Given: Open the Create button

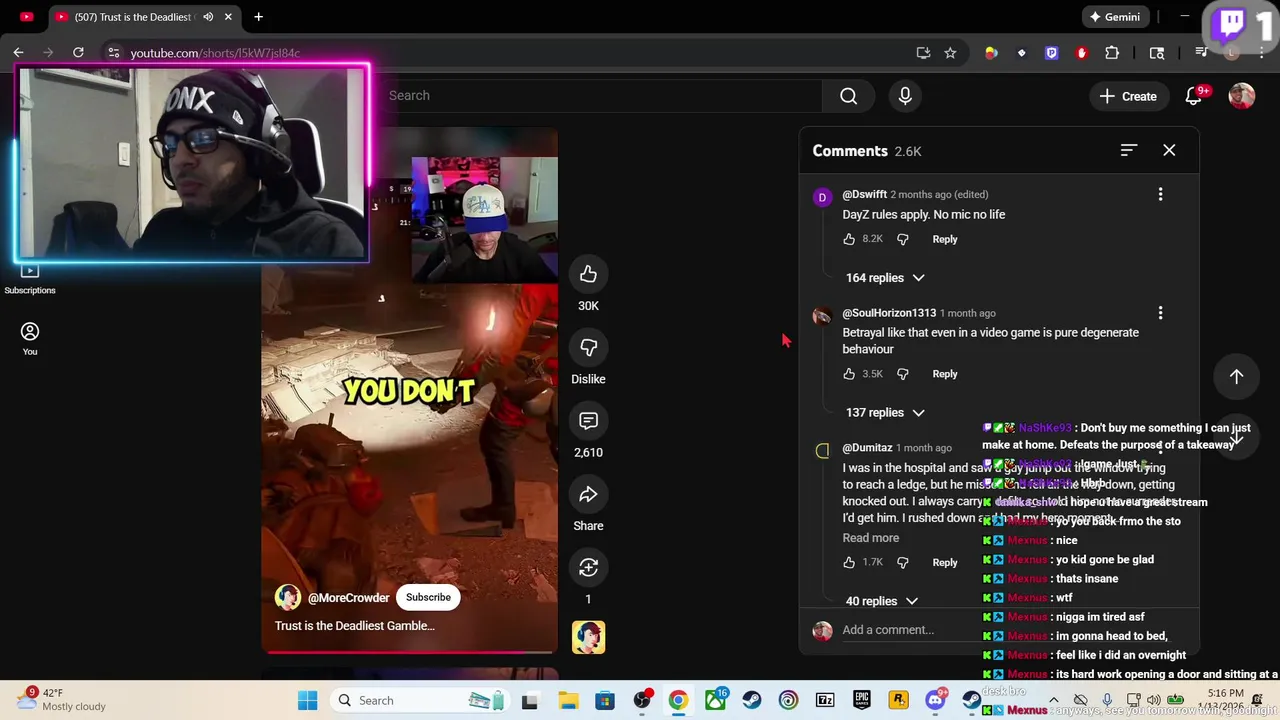Looking at the screenshot, I should coord(1128,96).
